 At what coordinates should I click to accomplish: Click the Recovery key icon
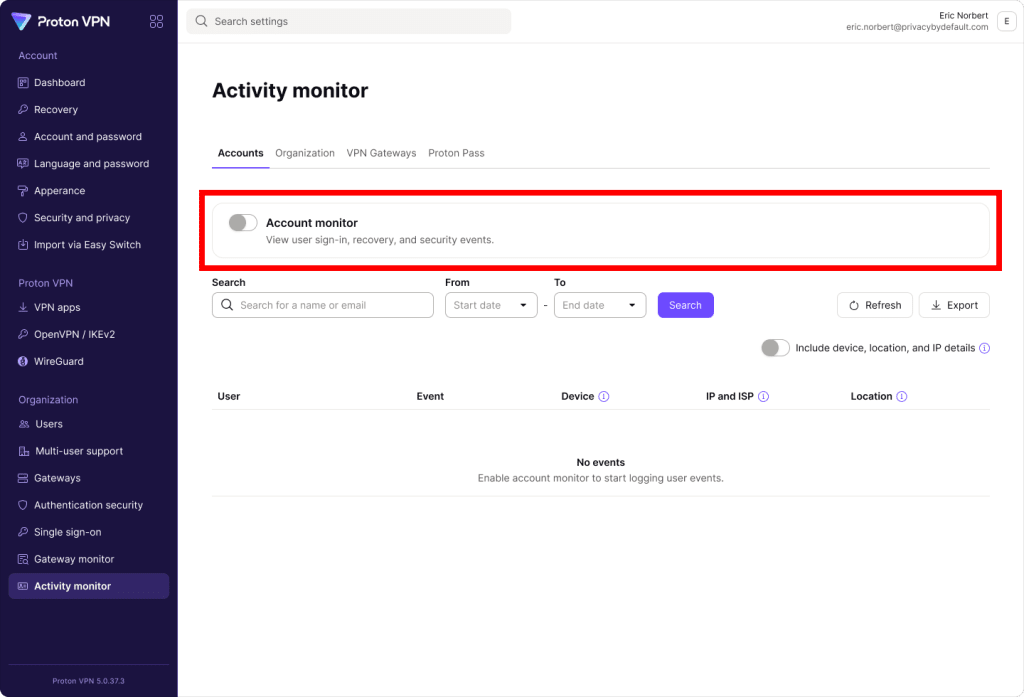(x=23, y=109)
